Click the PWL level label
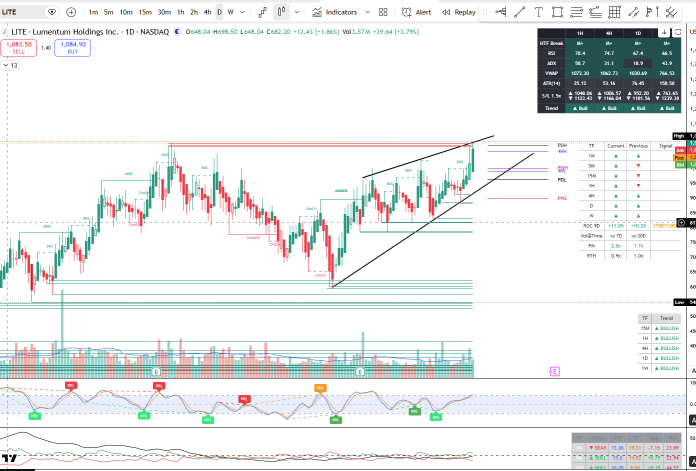The width and height of the screenshot is (696, 471). click(x=562, y=198)
